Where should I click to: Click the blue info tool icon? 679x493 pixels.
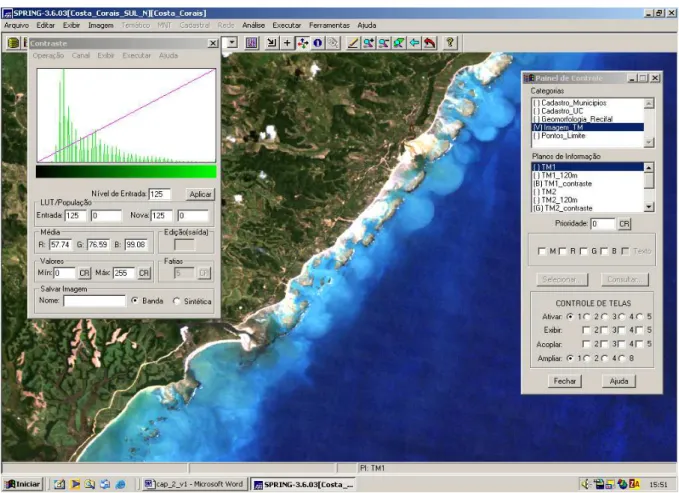317,43
